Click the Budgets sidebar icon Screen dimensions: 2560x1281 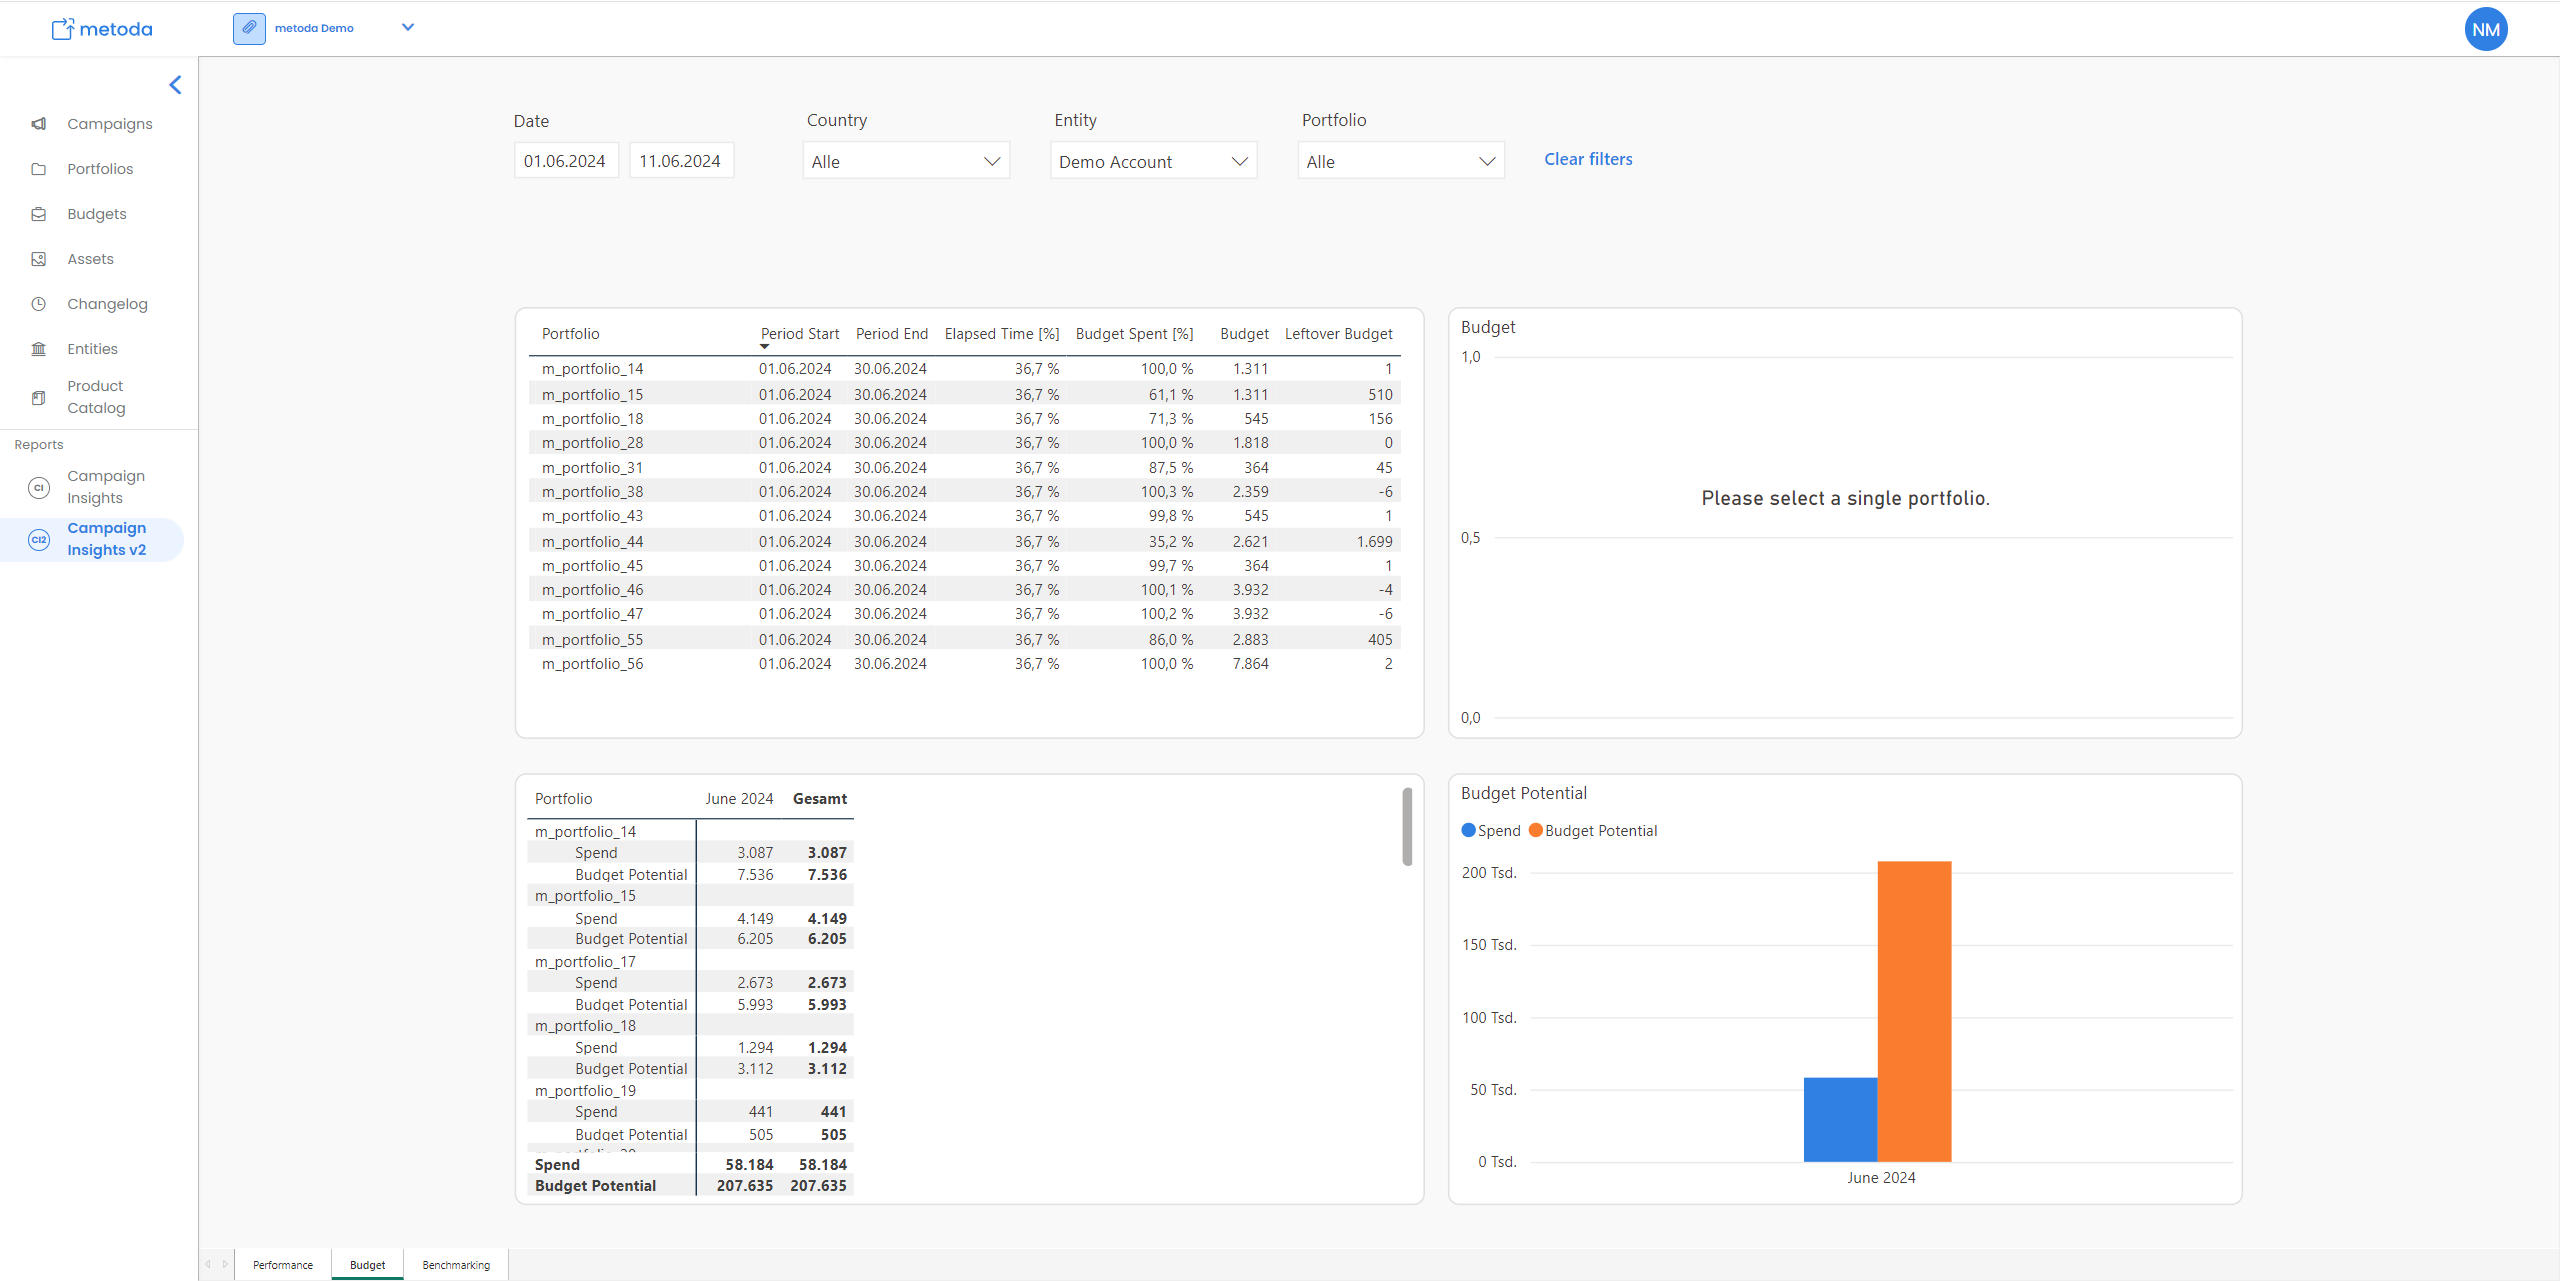coord(39,214)
